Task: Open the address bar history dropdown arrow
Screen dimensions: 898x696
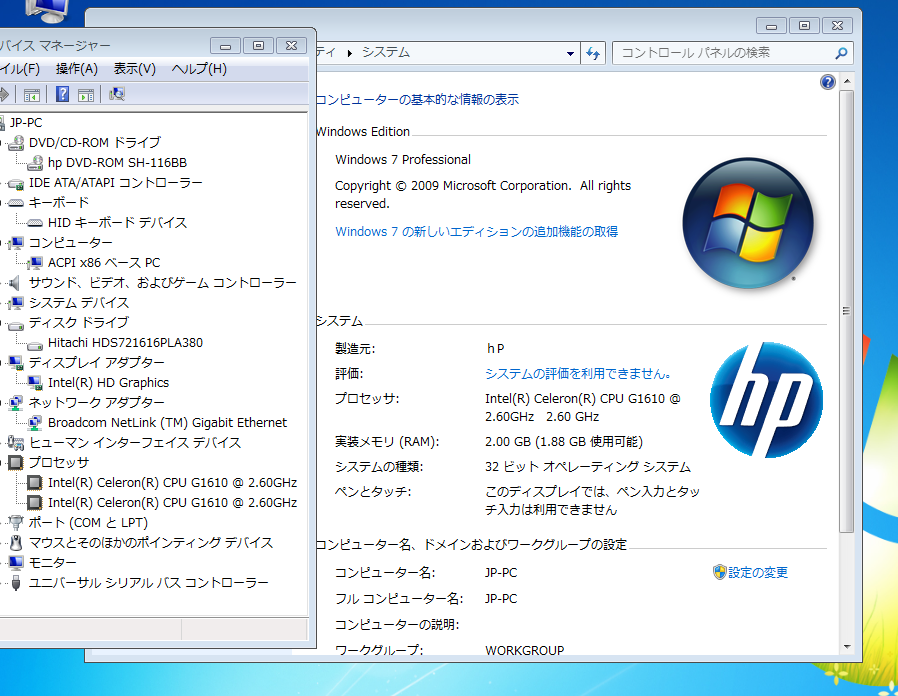Action: [570, 53]
